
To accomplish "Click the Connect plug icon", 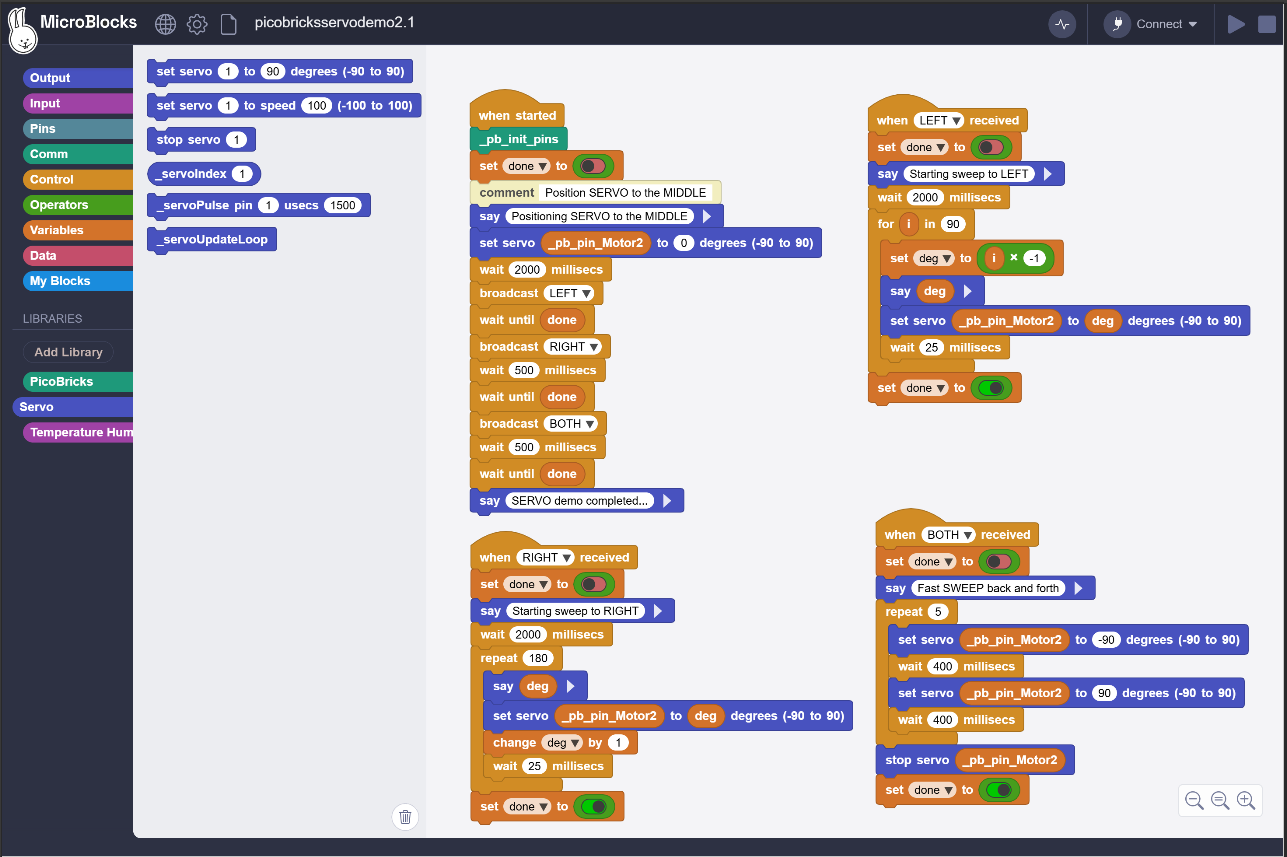I will click(1117, 24).
